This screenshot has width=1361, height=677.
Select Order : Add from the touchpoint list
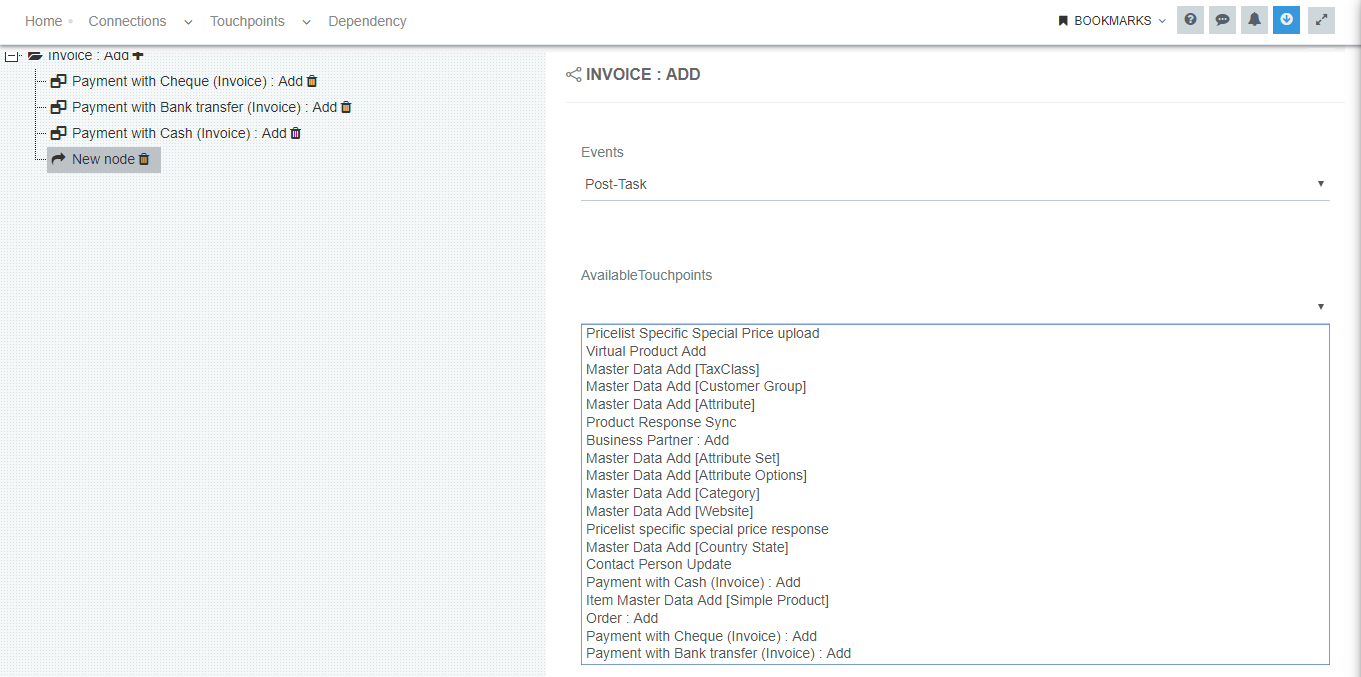coord(622,618)
